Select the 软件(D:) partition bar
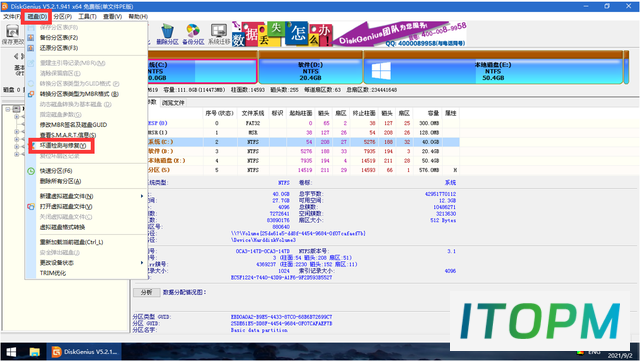640x361 pixels. pos(311,71)
